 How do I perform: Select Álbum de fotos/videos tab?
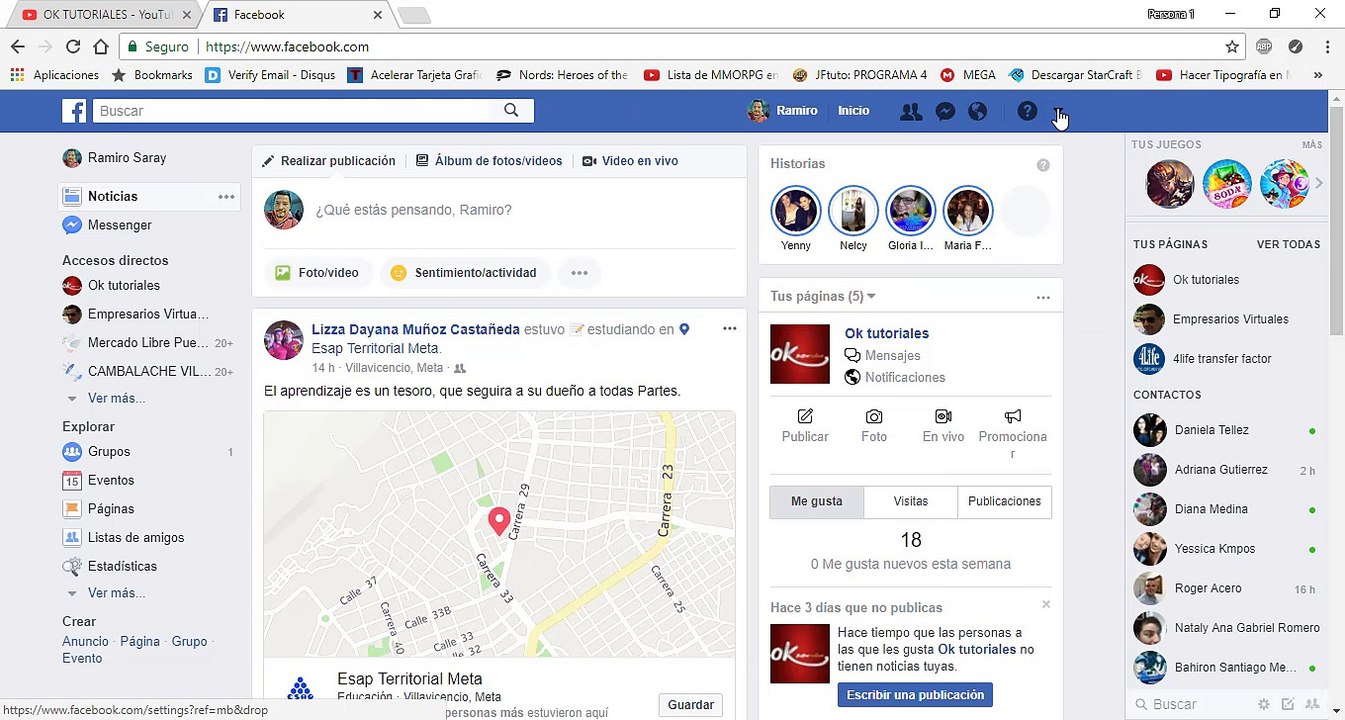[x=489, y=161]
